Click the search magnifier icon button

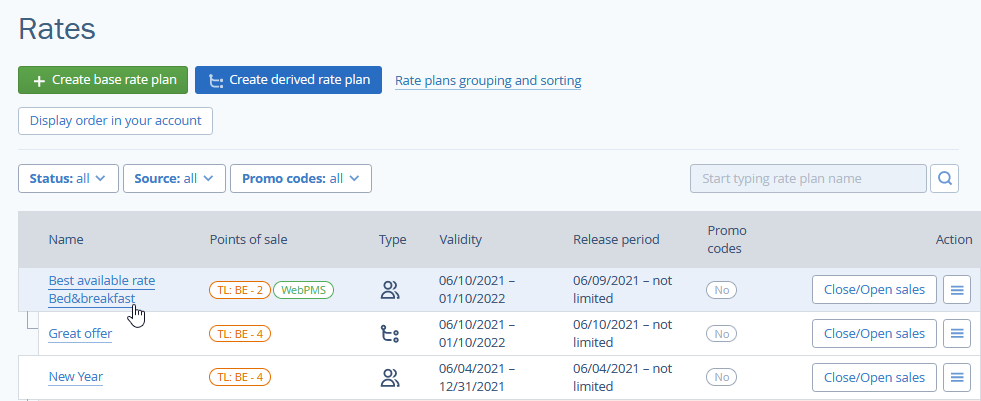point(945,179)
